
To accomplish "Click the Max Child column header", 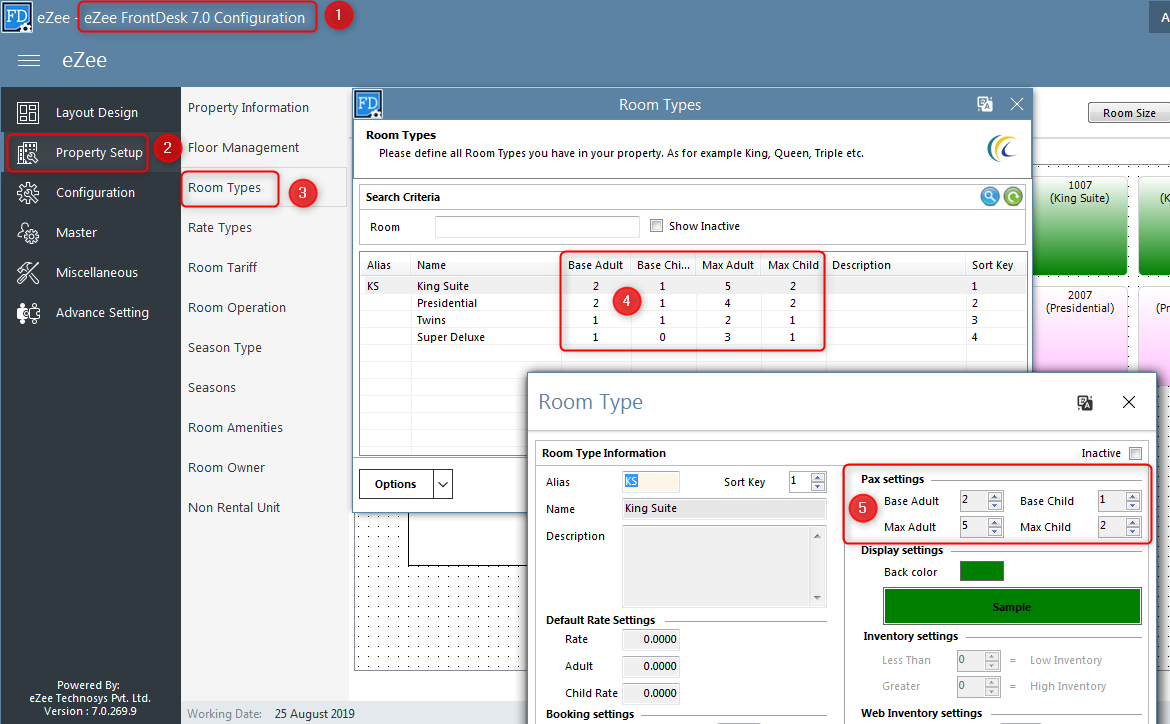I will [793, 265].
